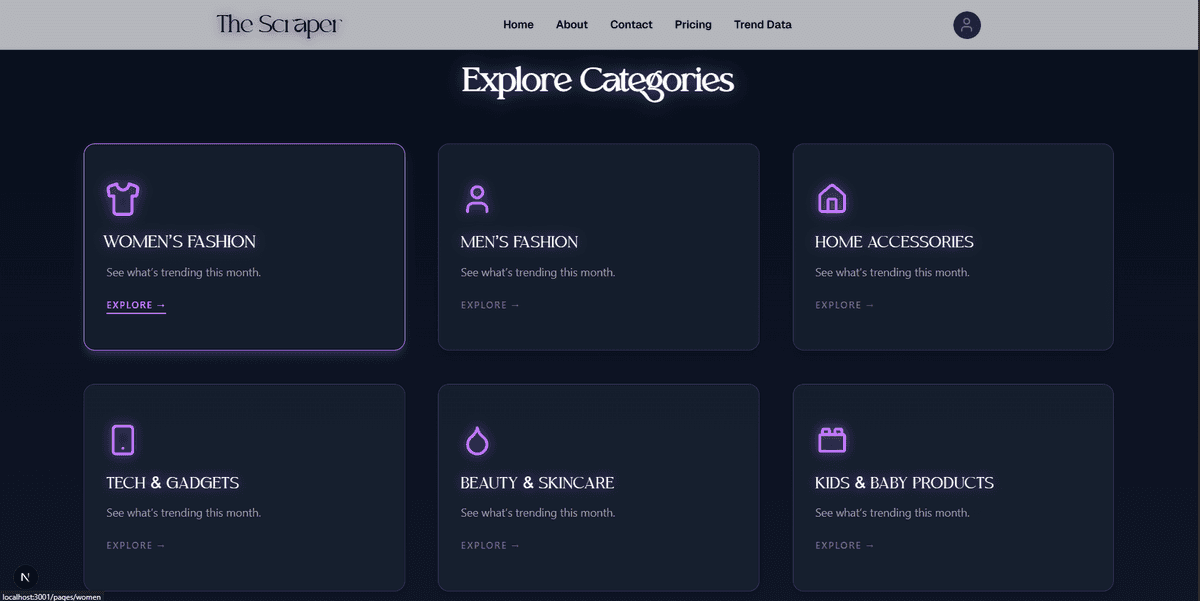Select the Tech & Gadgets category card
Viewport: 1200px width, 601px height.
pyautogui.click(x=244, y=487)
